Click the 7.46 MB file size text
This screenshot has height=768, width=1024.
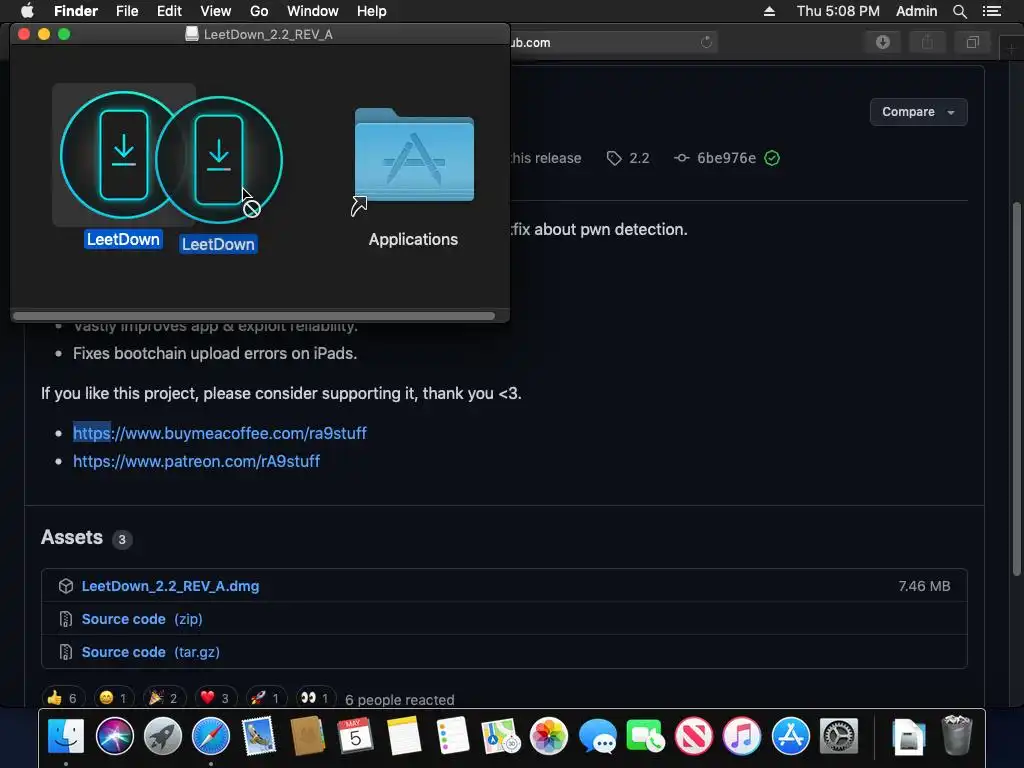(924, 586)
